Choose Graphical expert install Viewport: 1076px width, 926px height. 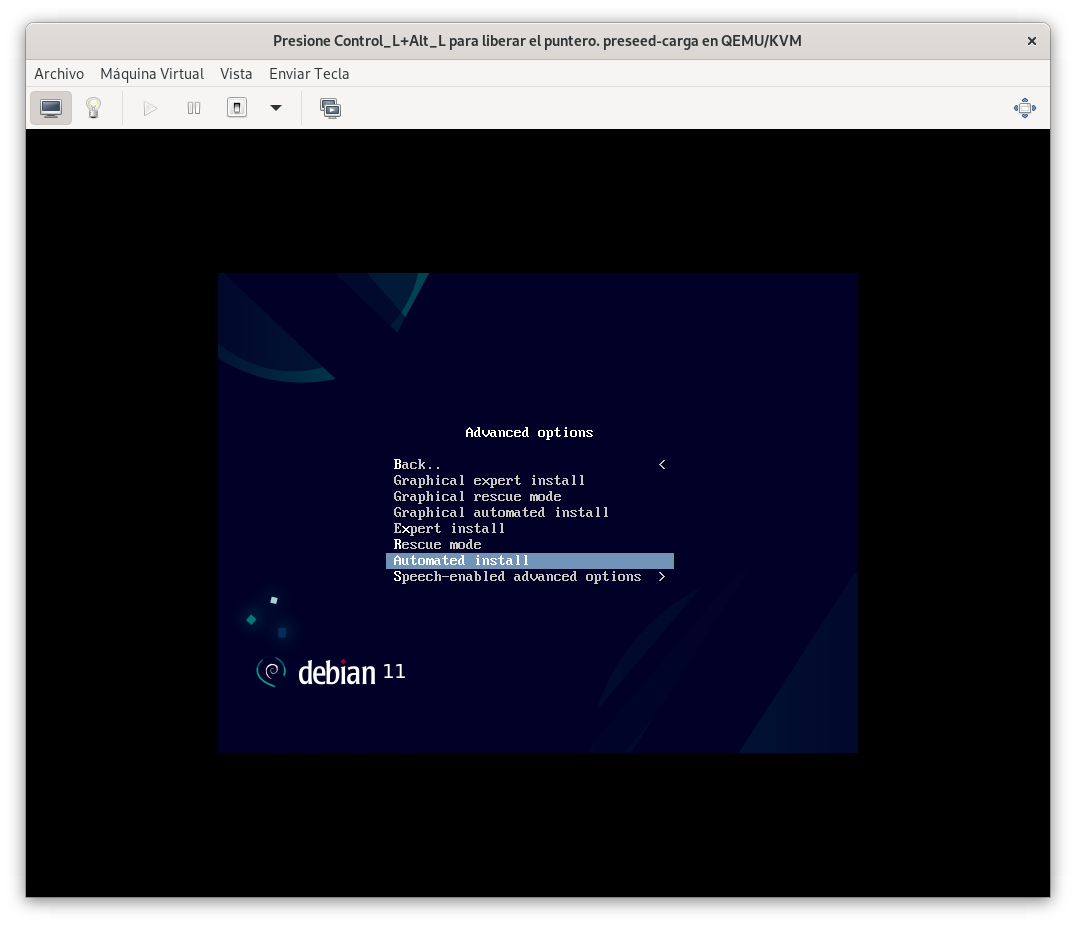(489, 481)
